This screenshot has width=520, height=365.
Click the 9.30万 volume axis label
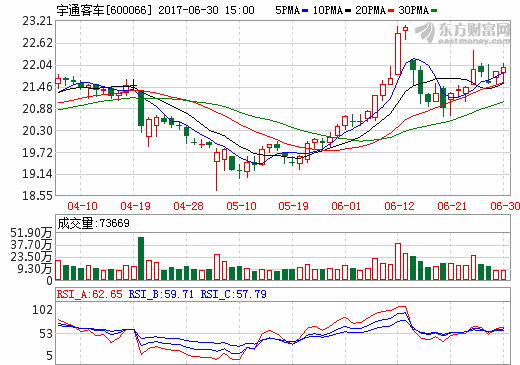[x=35, y=269]
